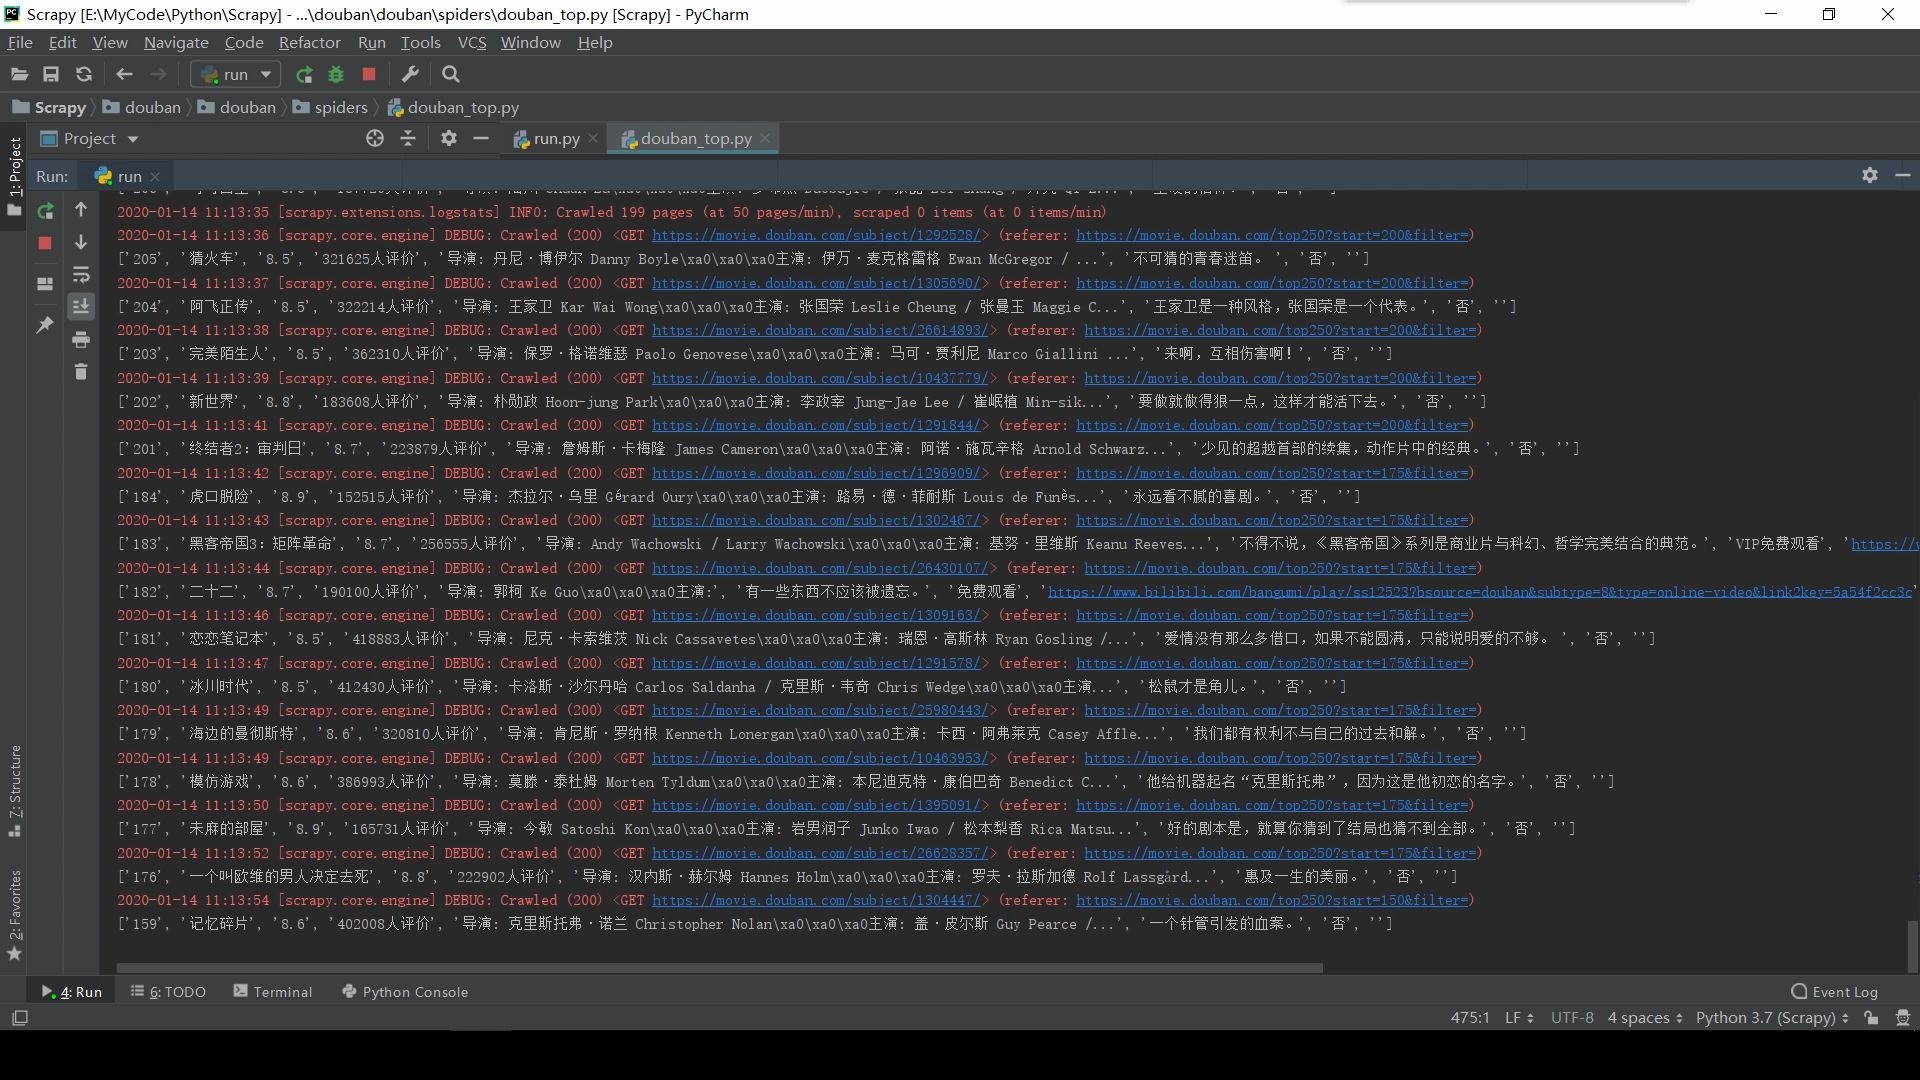Open the File menu
The image size is (1920, 1080).
pos(20,42)
